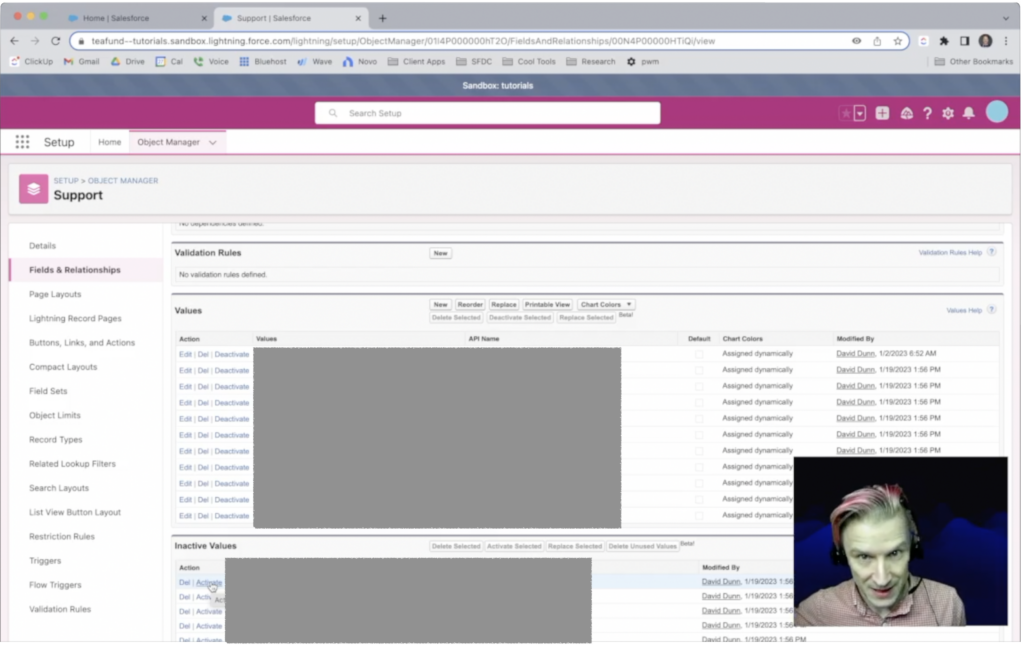Open Validation Rules in sidebar
The image size is (1024, 645).
point(60,609)
